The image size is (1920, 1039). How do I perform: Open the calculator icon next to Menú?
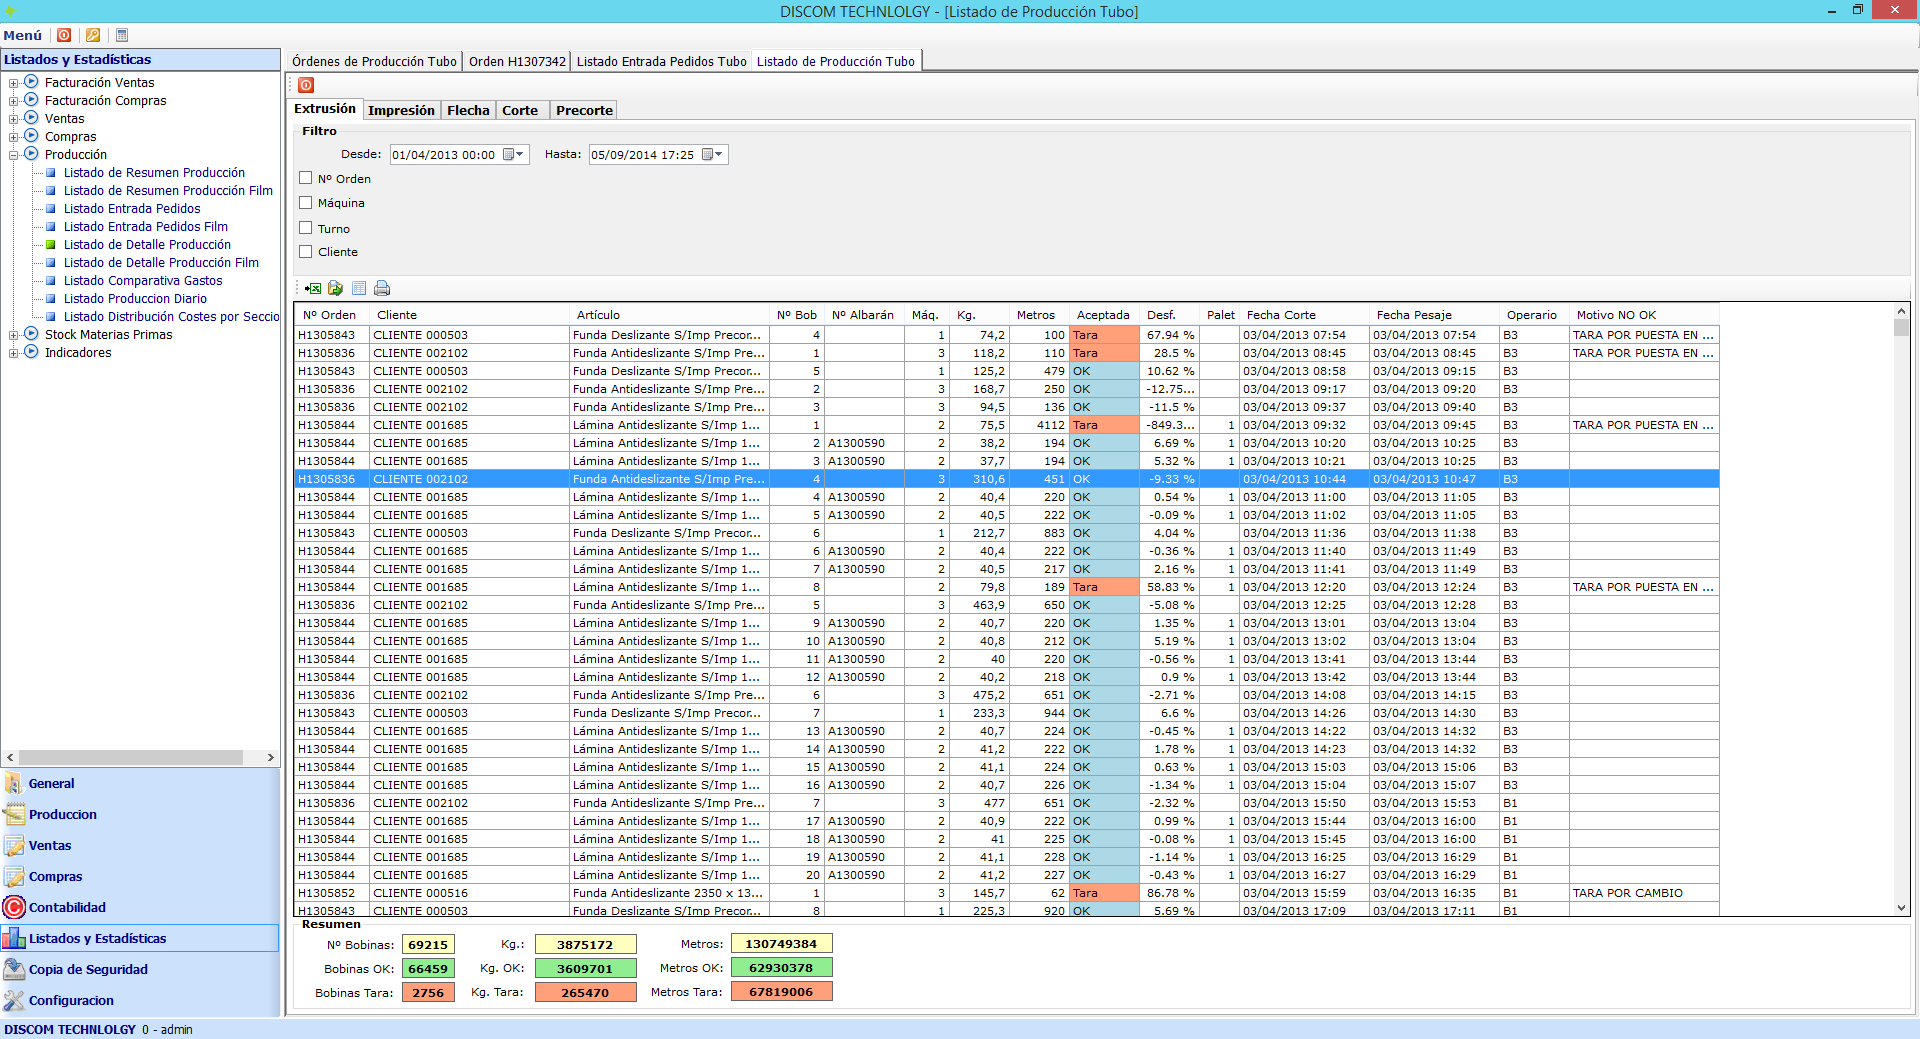tap(122, 35)
